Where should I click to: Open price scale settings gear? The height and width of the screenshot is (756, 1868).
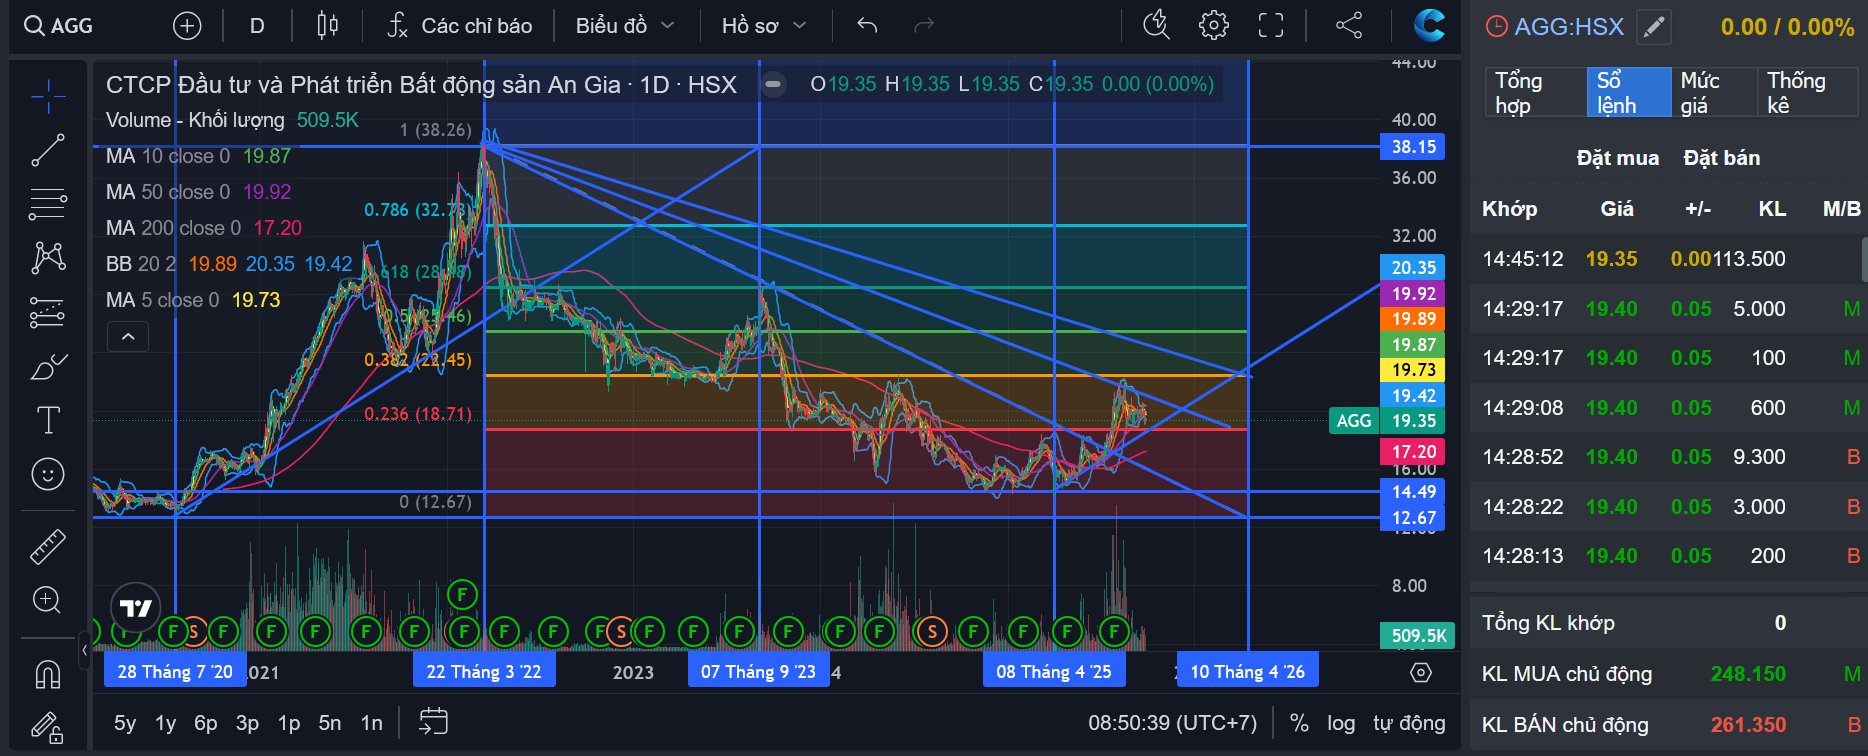[x=1421, y=673]
